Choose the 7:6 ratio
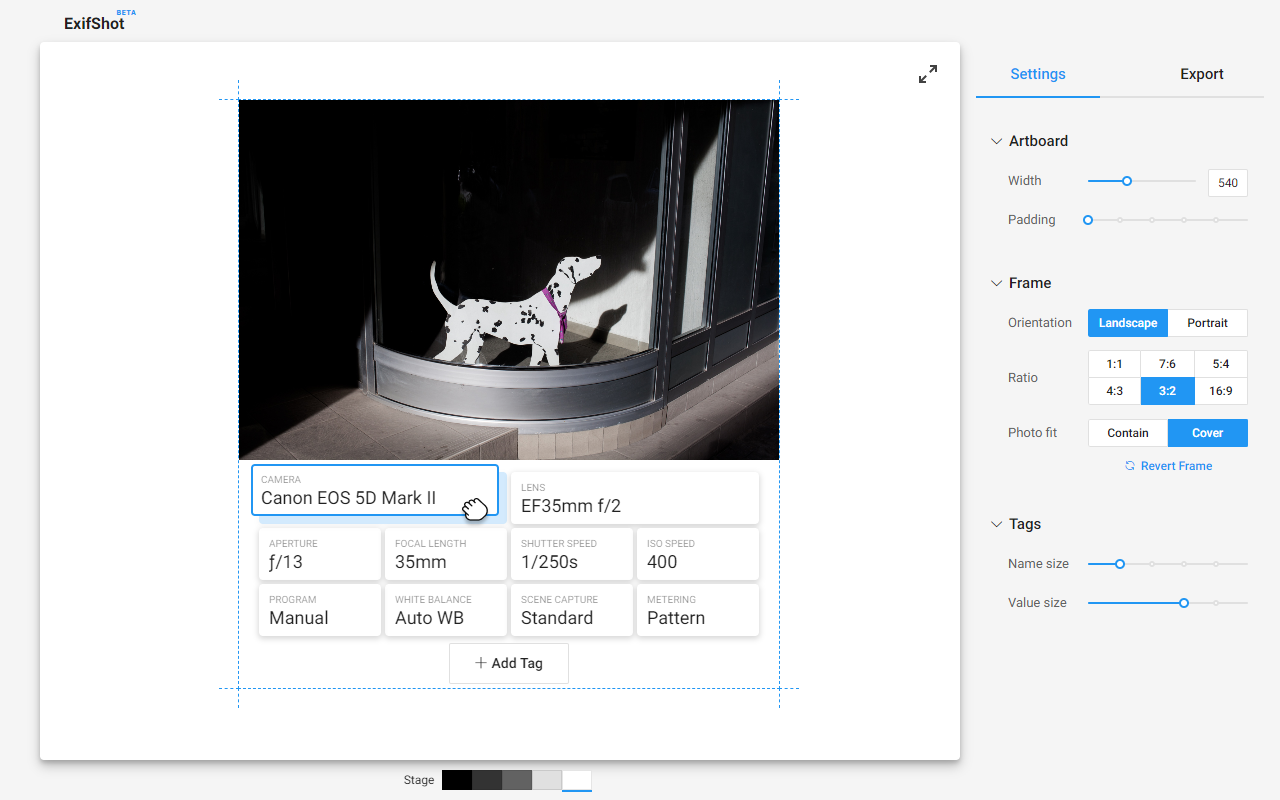This screenshot has height=800, width=1280. tap(1167, 364)
